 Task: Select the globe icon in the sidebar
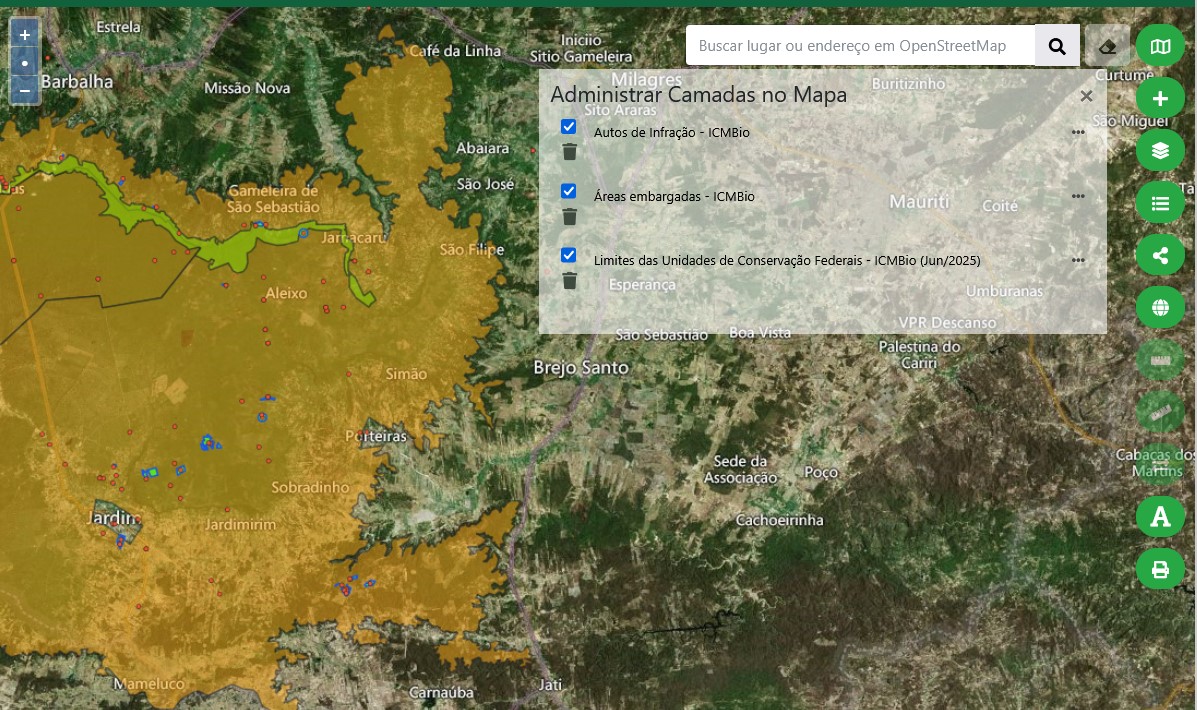pyautogui.click(x=1160, y=307)
